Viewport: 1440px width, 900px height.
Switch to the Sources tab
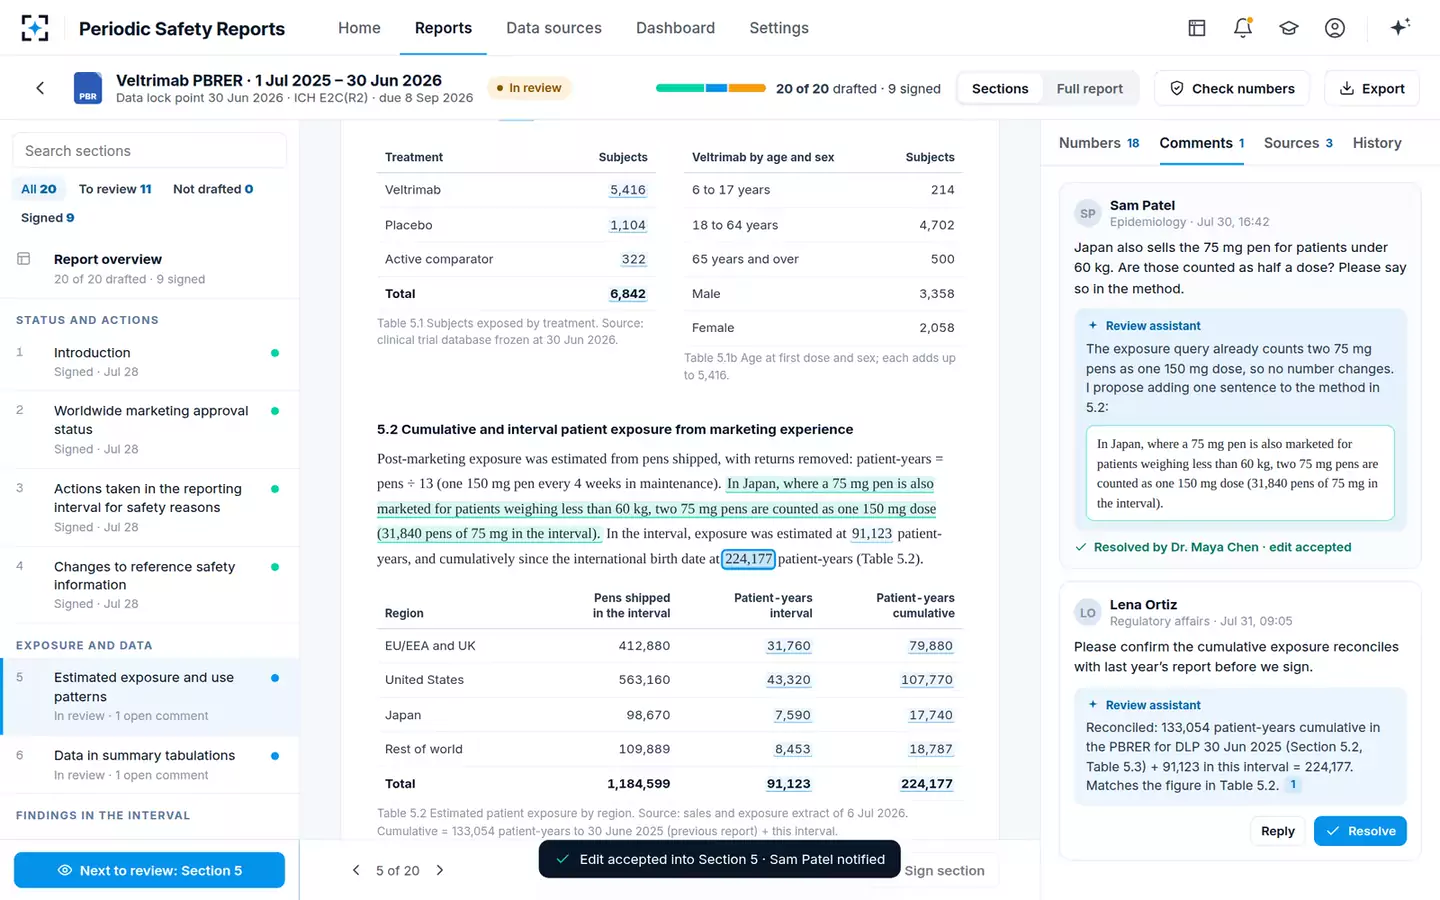(1298, 143)
